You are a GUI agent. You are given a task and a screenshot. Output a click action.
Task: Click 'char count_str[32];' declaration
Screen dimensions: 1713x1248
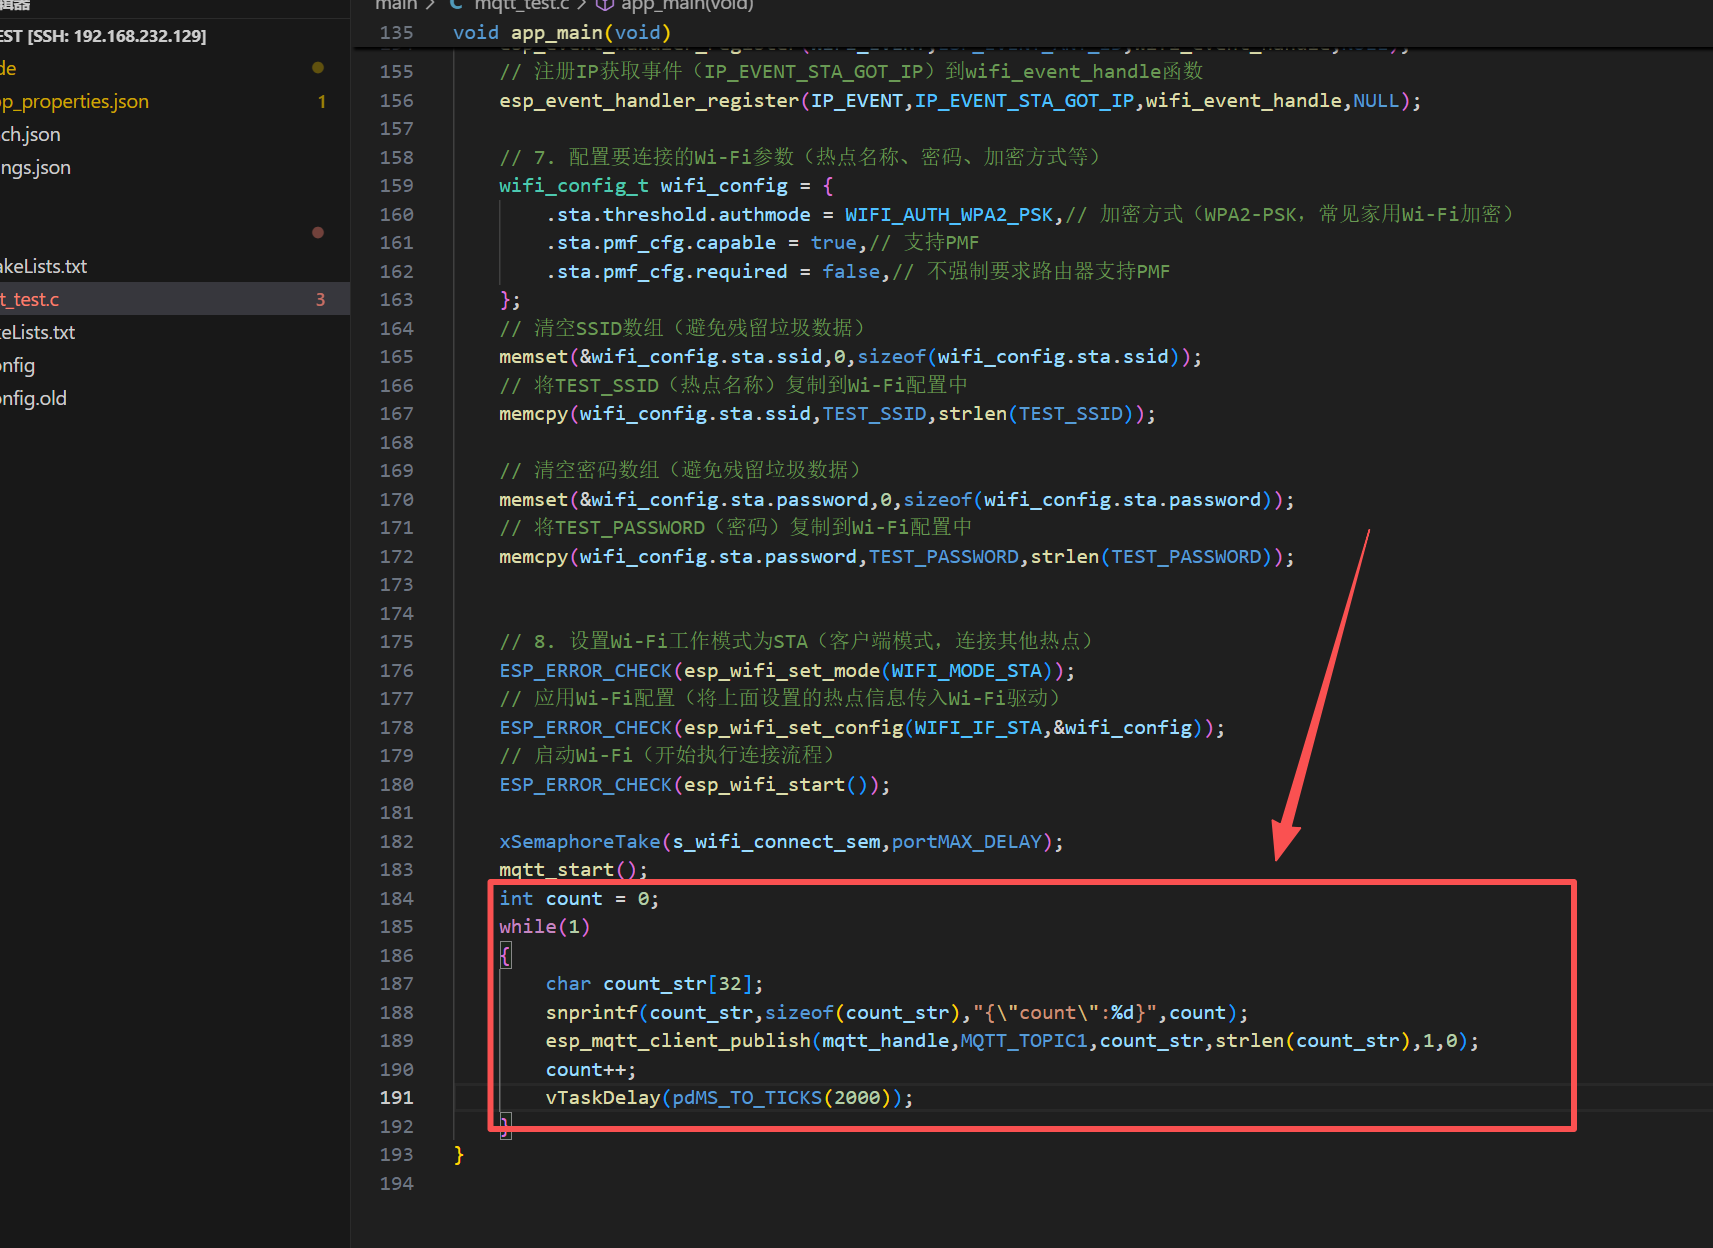point(655,983)
